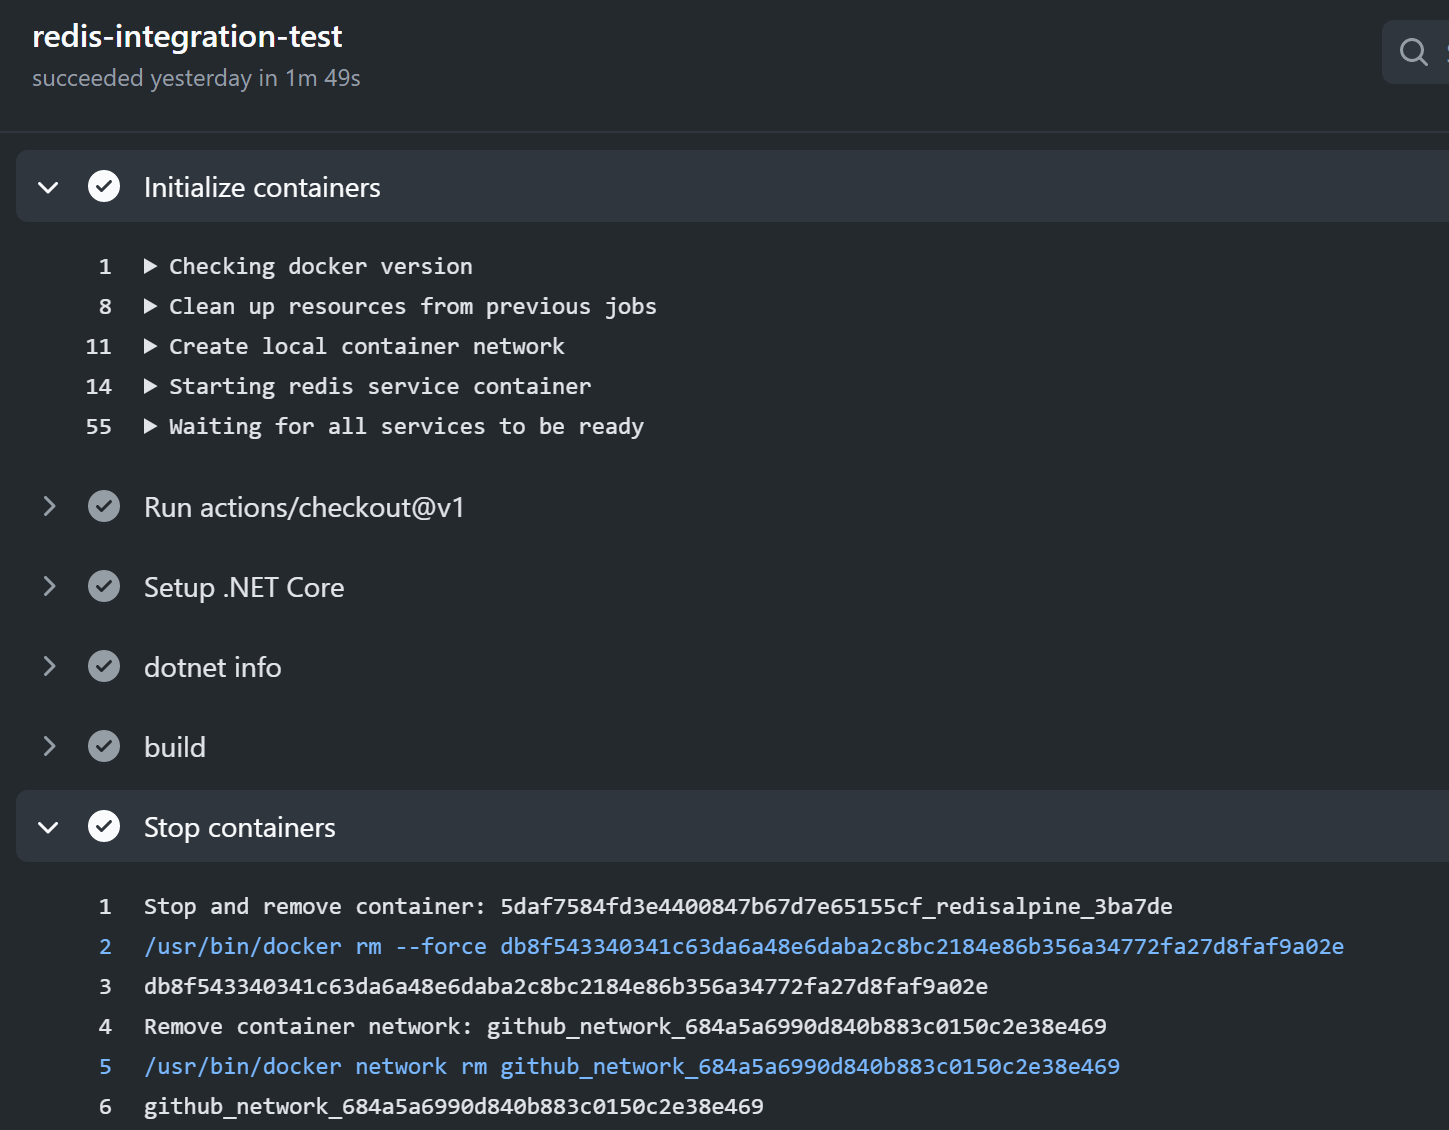Expand Starting redis service container group
Screen dimensions: 1449x1130
pos(150,387)
